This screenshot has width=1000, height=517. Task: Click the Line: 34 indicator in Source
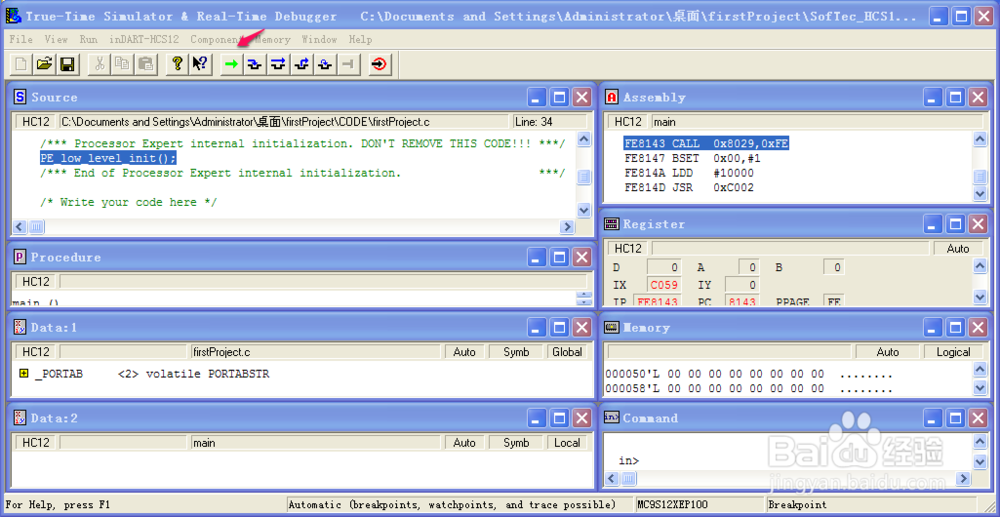(548, 121)
